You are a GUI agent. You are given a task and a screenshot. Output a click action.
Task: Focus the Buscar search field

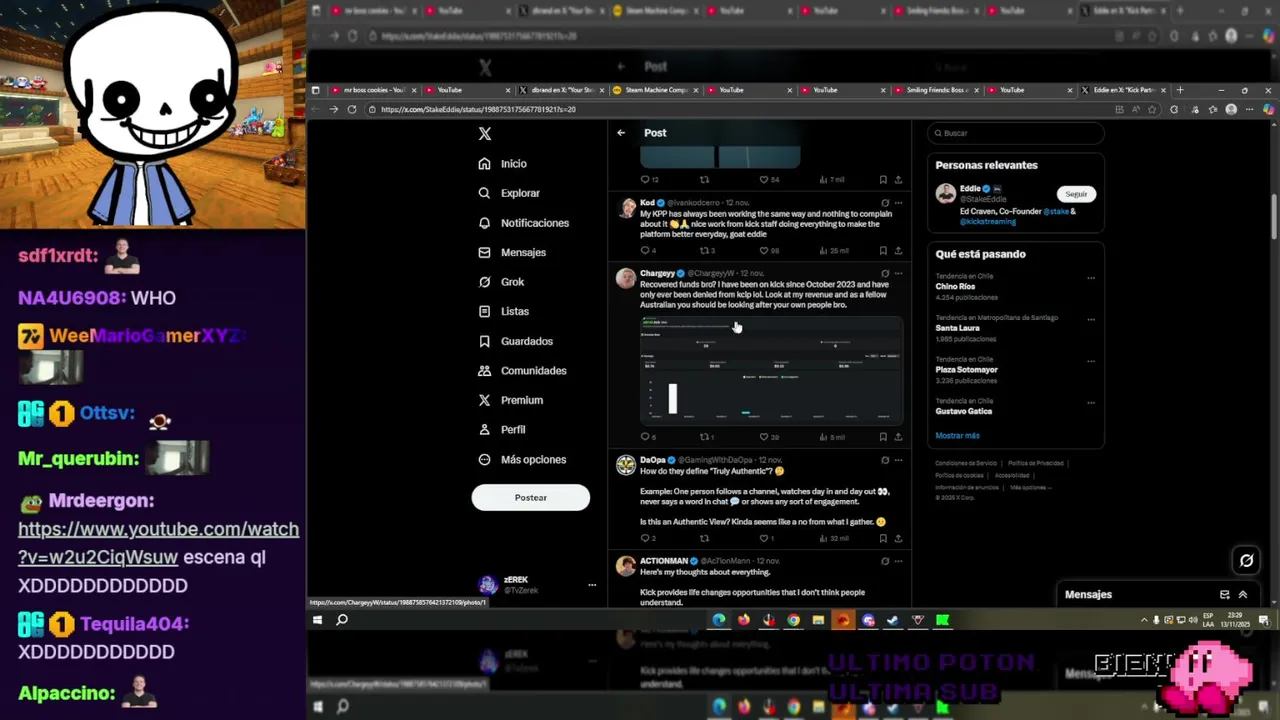tap(1016, 133)
